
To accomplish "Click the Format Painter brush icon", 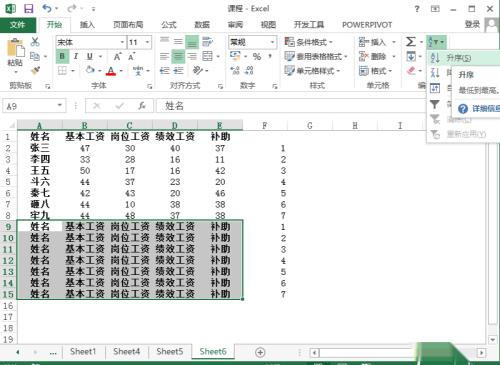I will [x=35, y=71].
